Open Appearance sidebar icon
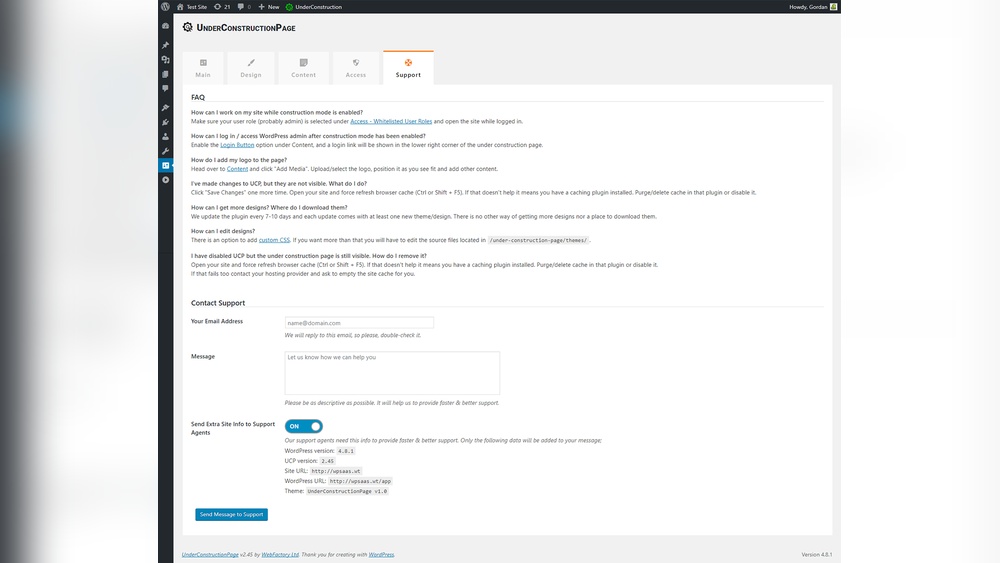 pyautogui.click(x=165, y=107)
